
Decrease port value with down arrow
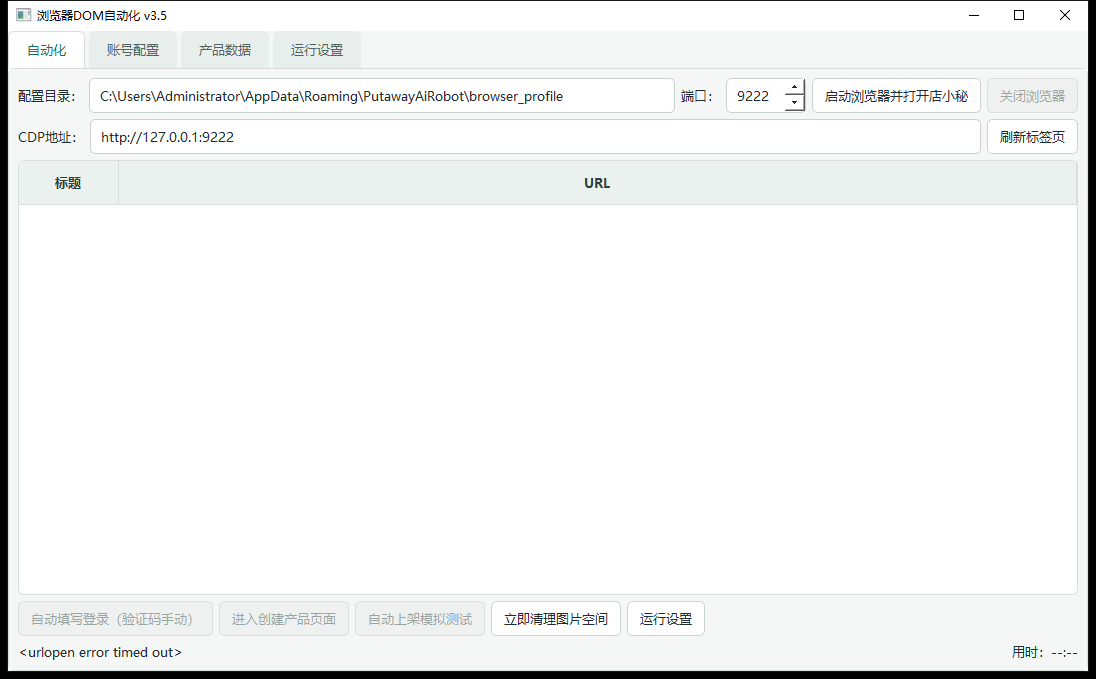point(795,103)
